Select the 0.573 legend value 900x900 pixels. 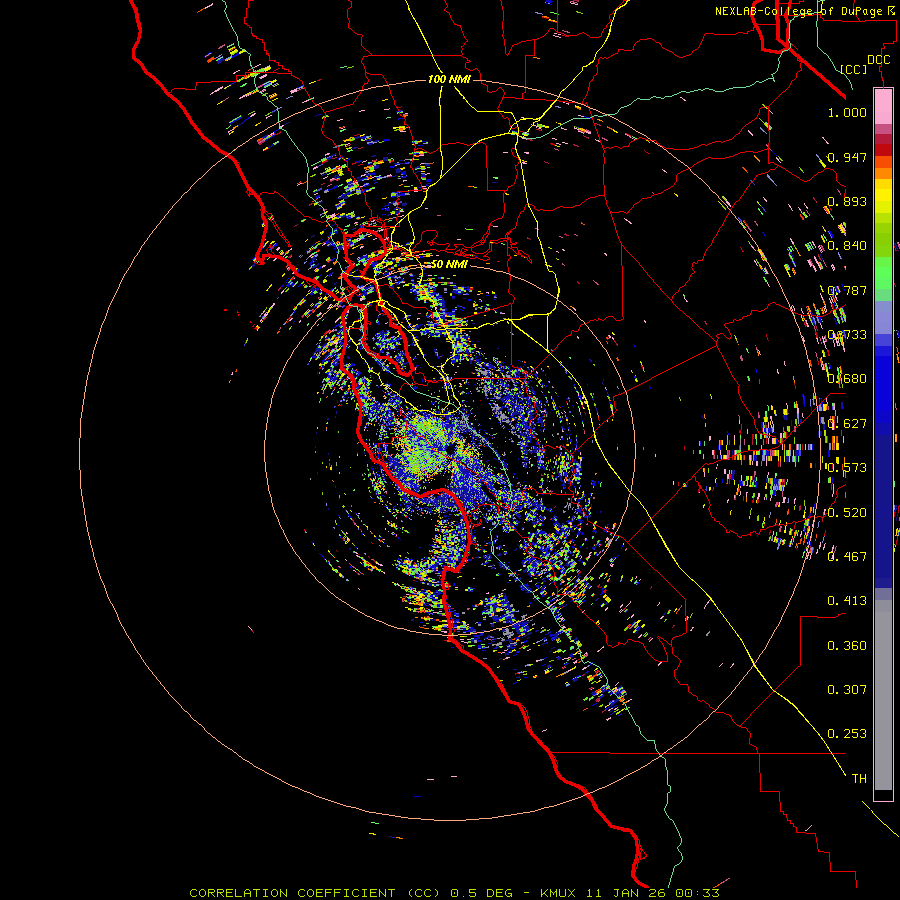[x=847, y=468]
